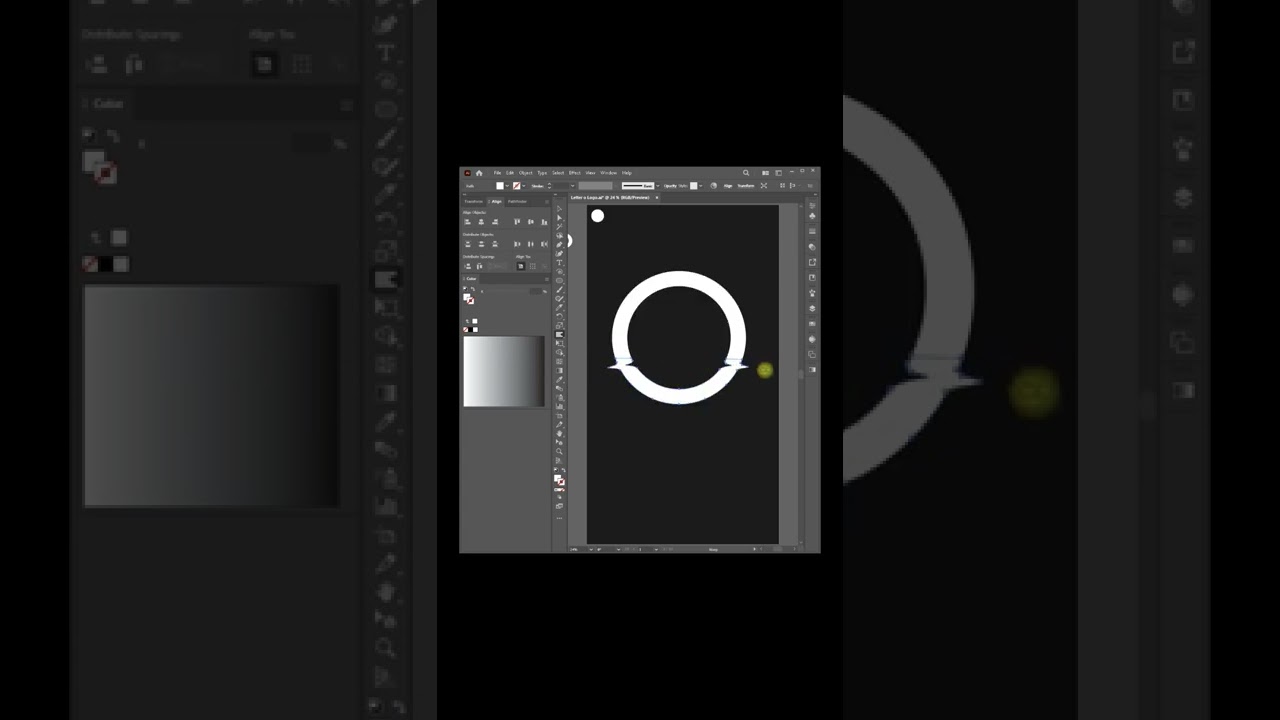1280x720 pixels.
Task: Close the Letter o Logo.ai document tab
Action: click(657, 197)
